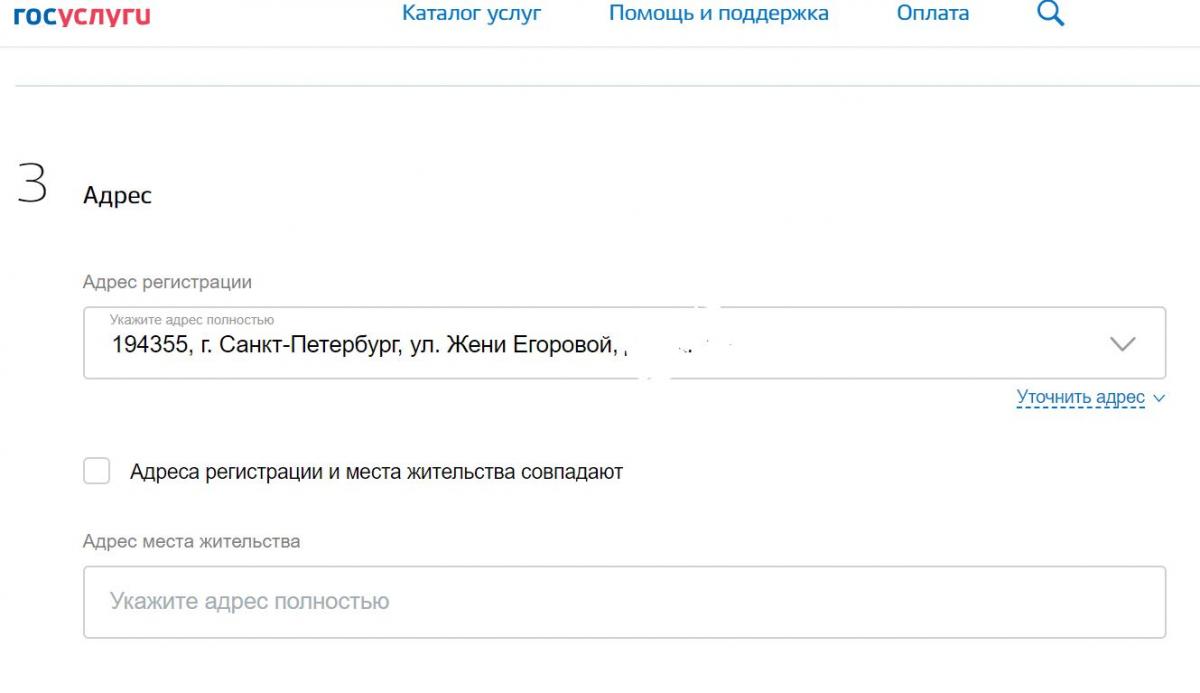Viewport: 1200px width, 693px height.
Task: Open the 'Оплата' section
Action: pyautogui.click(x=932, y=14)
